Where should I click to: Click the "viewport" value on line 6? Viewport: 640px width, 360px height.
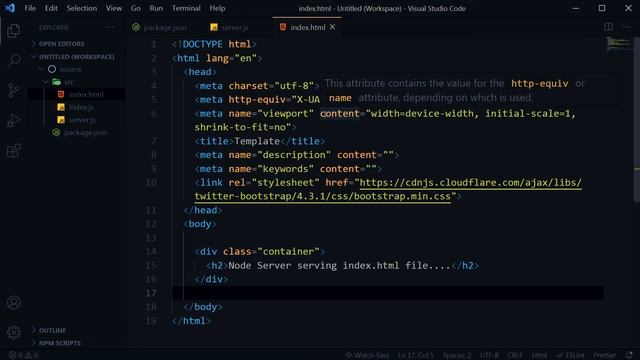pos(286,113)
